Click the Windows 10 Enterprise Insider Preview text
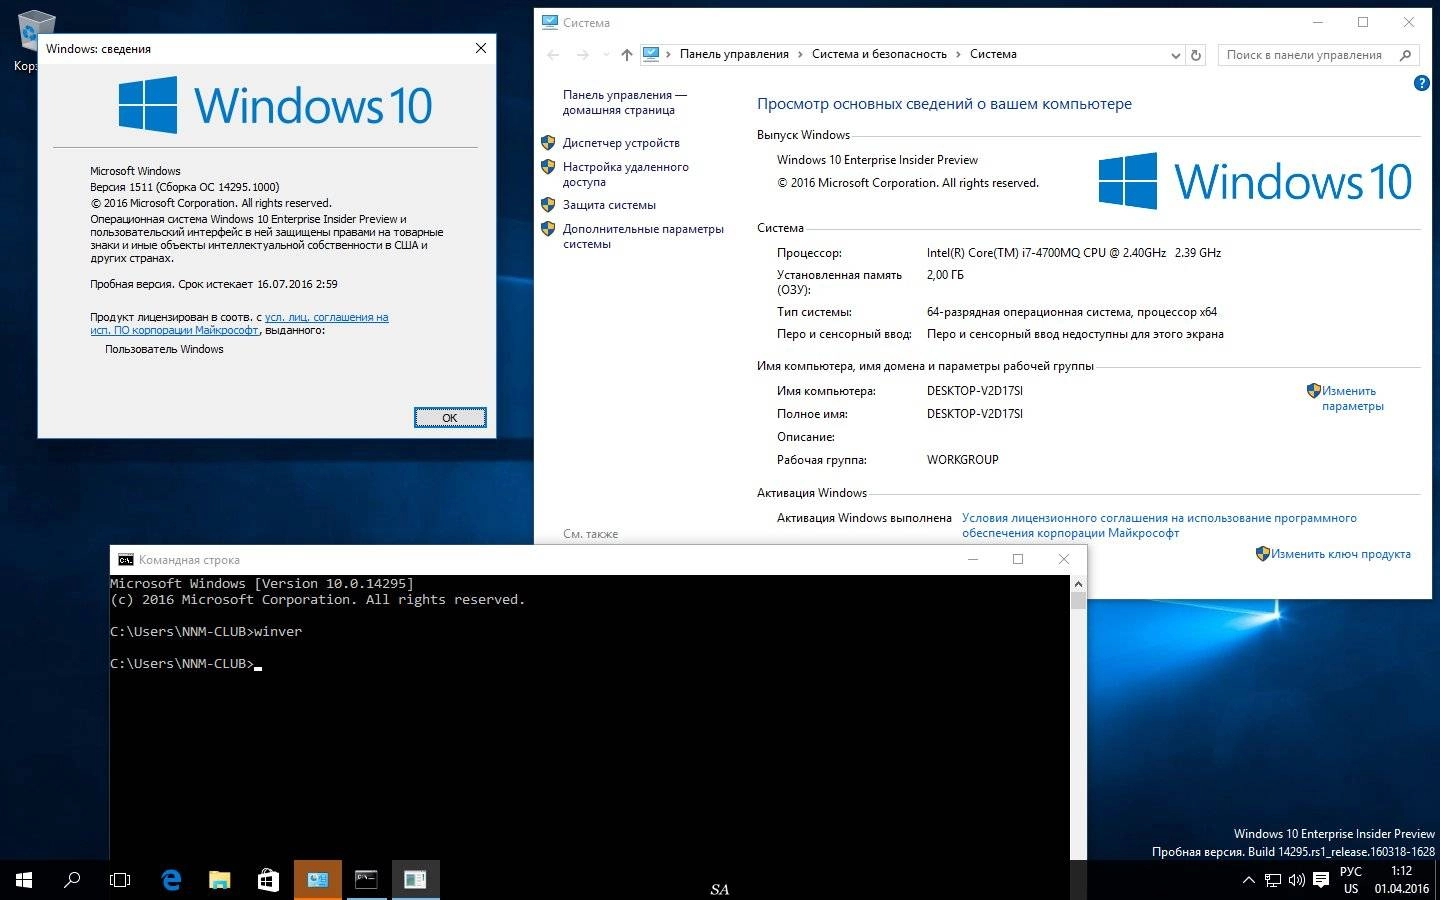The width and height of the screenshot is (1440, 900). [x=877, y=160]
